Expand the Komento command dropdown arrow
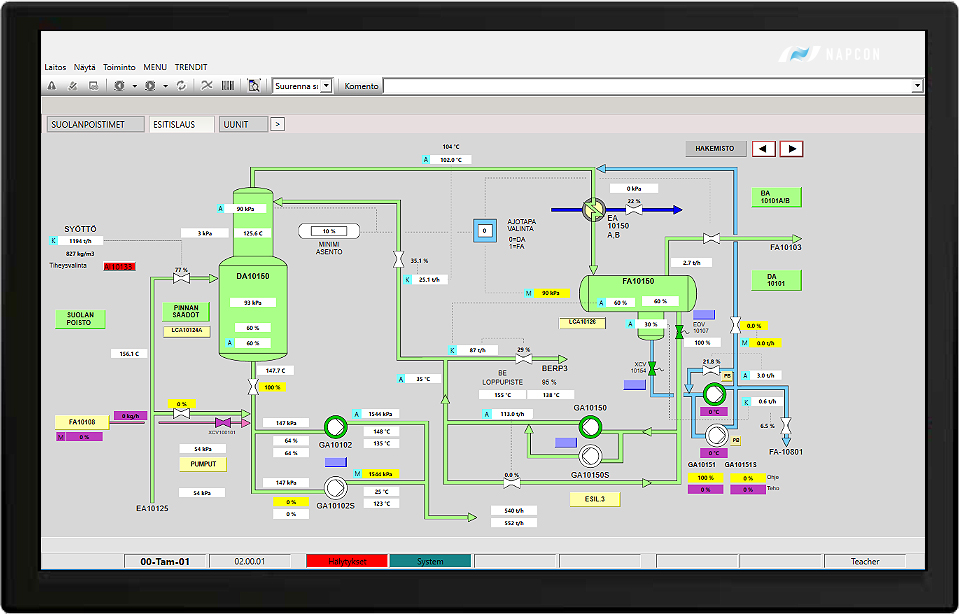 click(917, 86)
